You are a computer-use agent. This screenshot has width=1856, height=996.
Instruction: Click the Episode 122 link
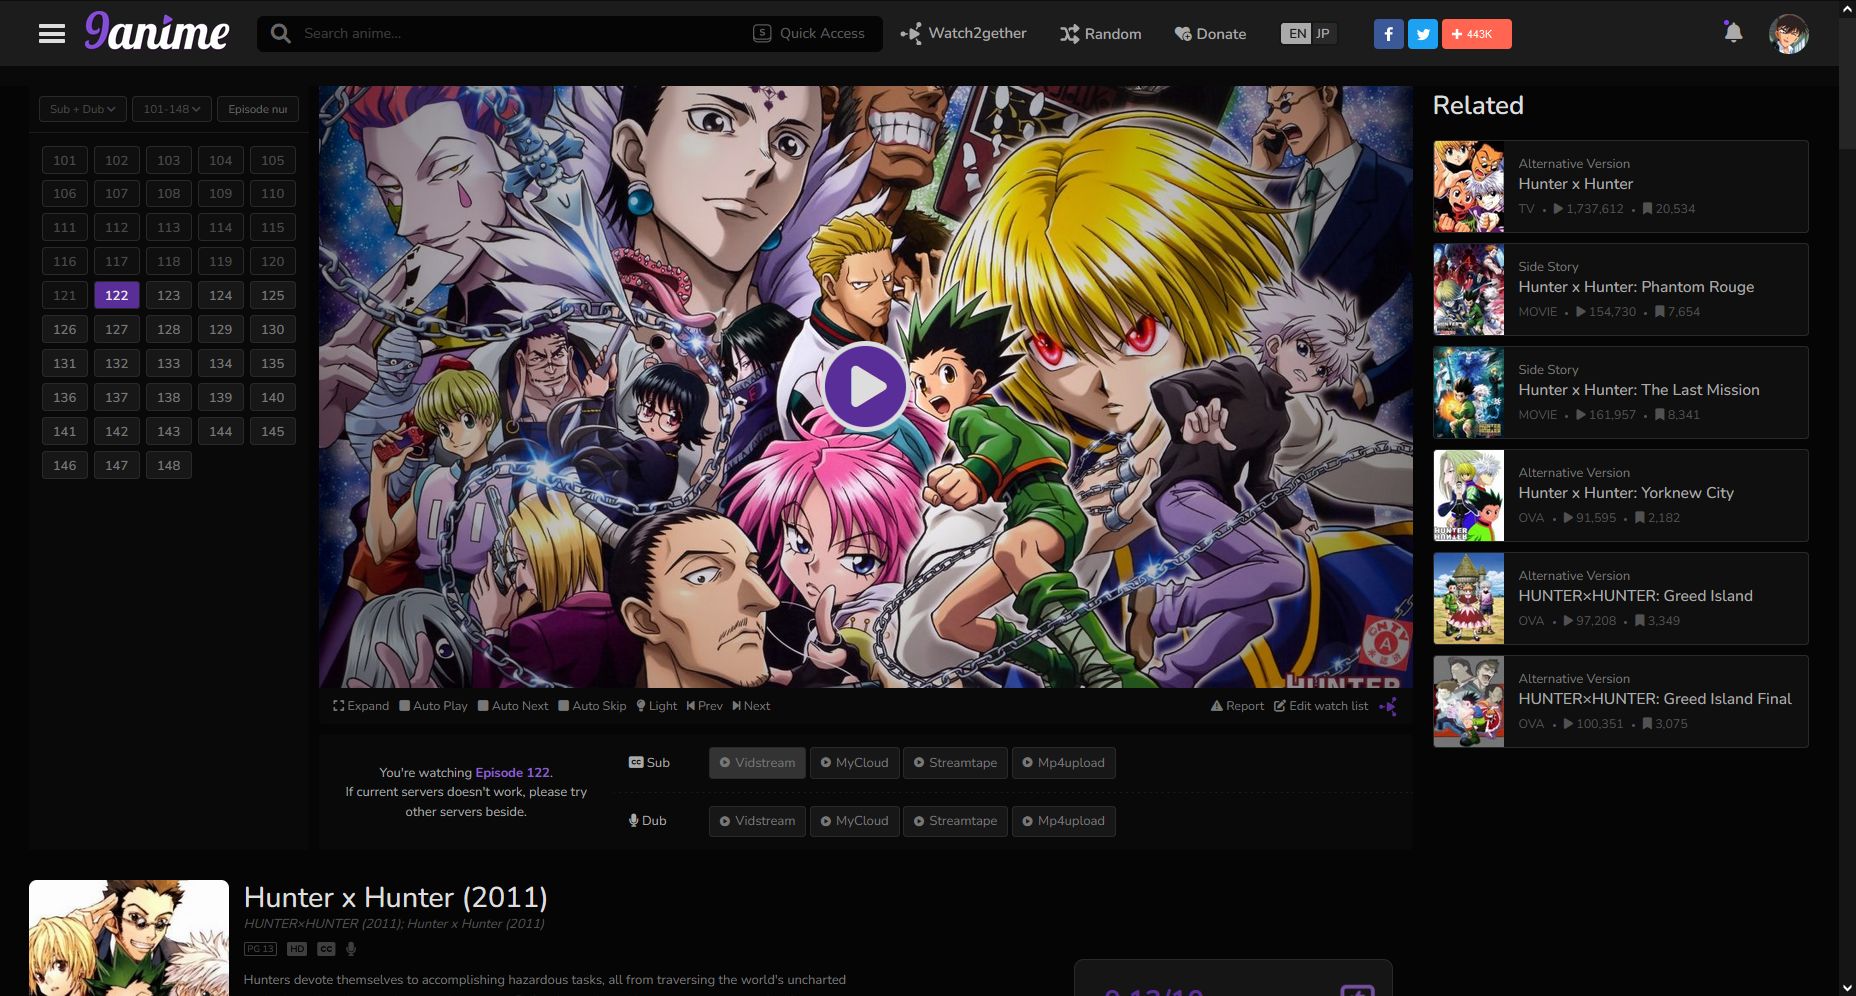512,772
